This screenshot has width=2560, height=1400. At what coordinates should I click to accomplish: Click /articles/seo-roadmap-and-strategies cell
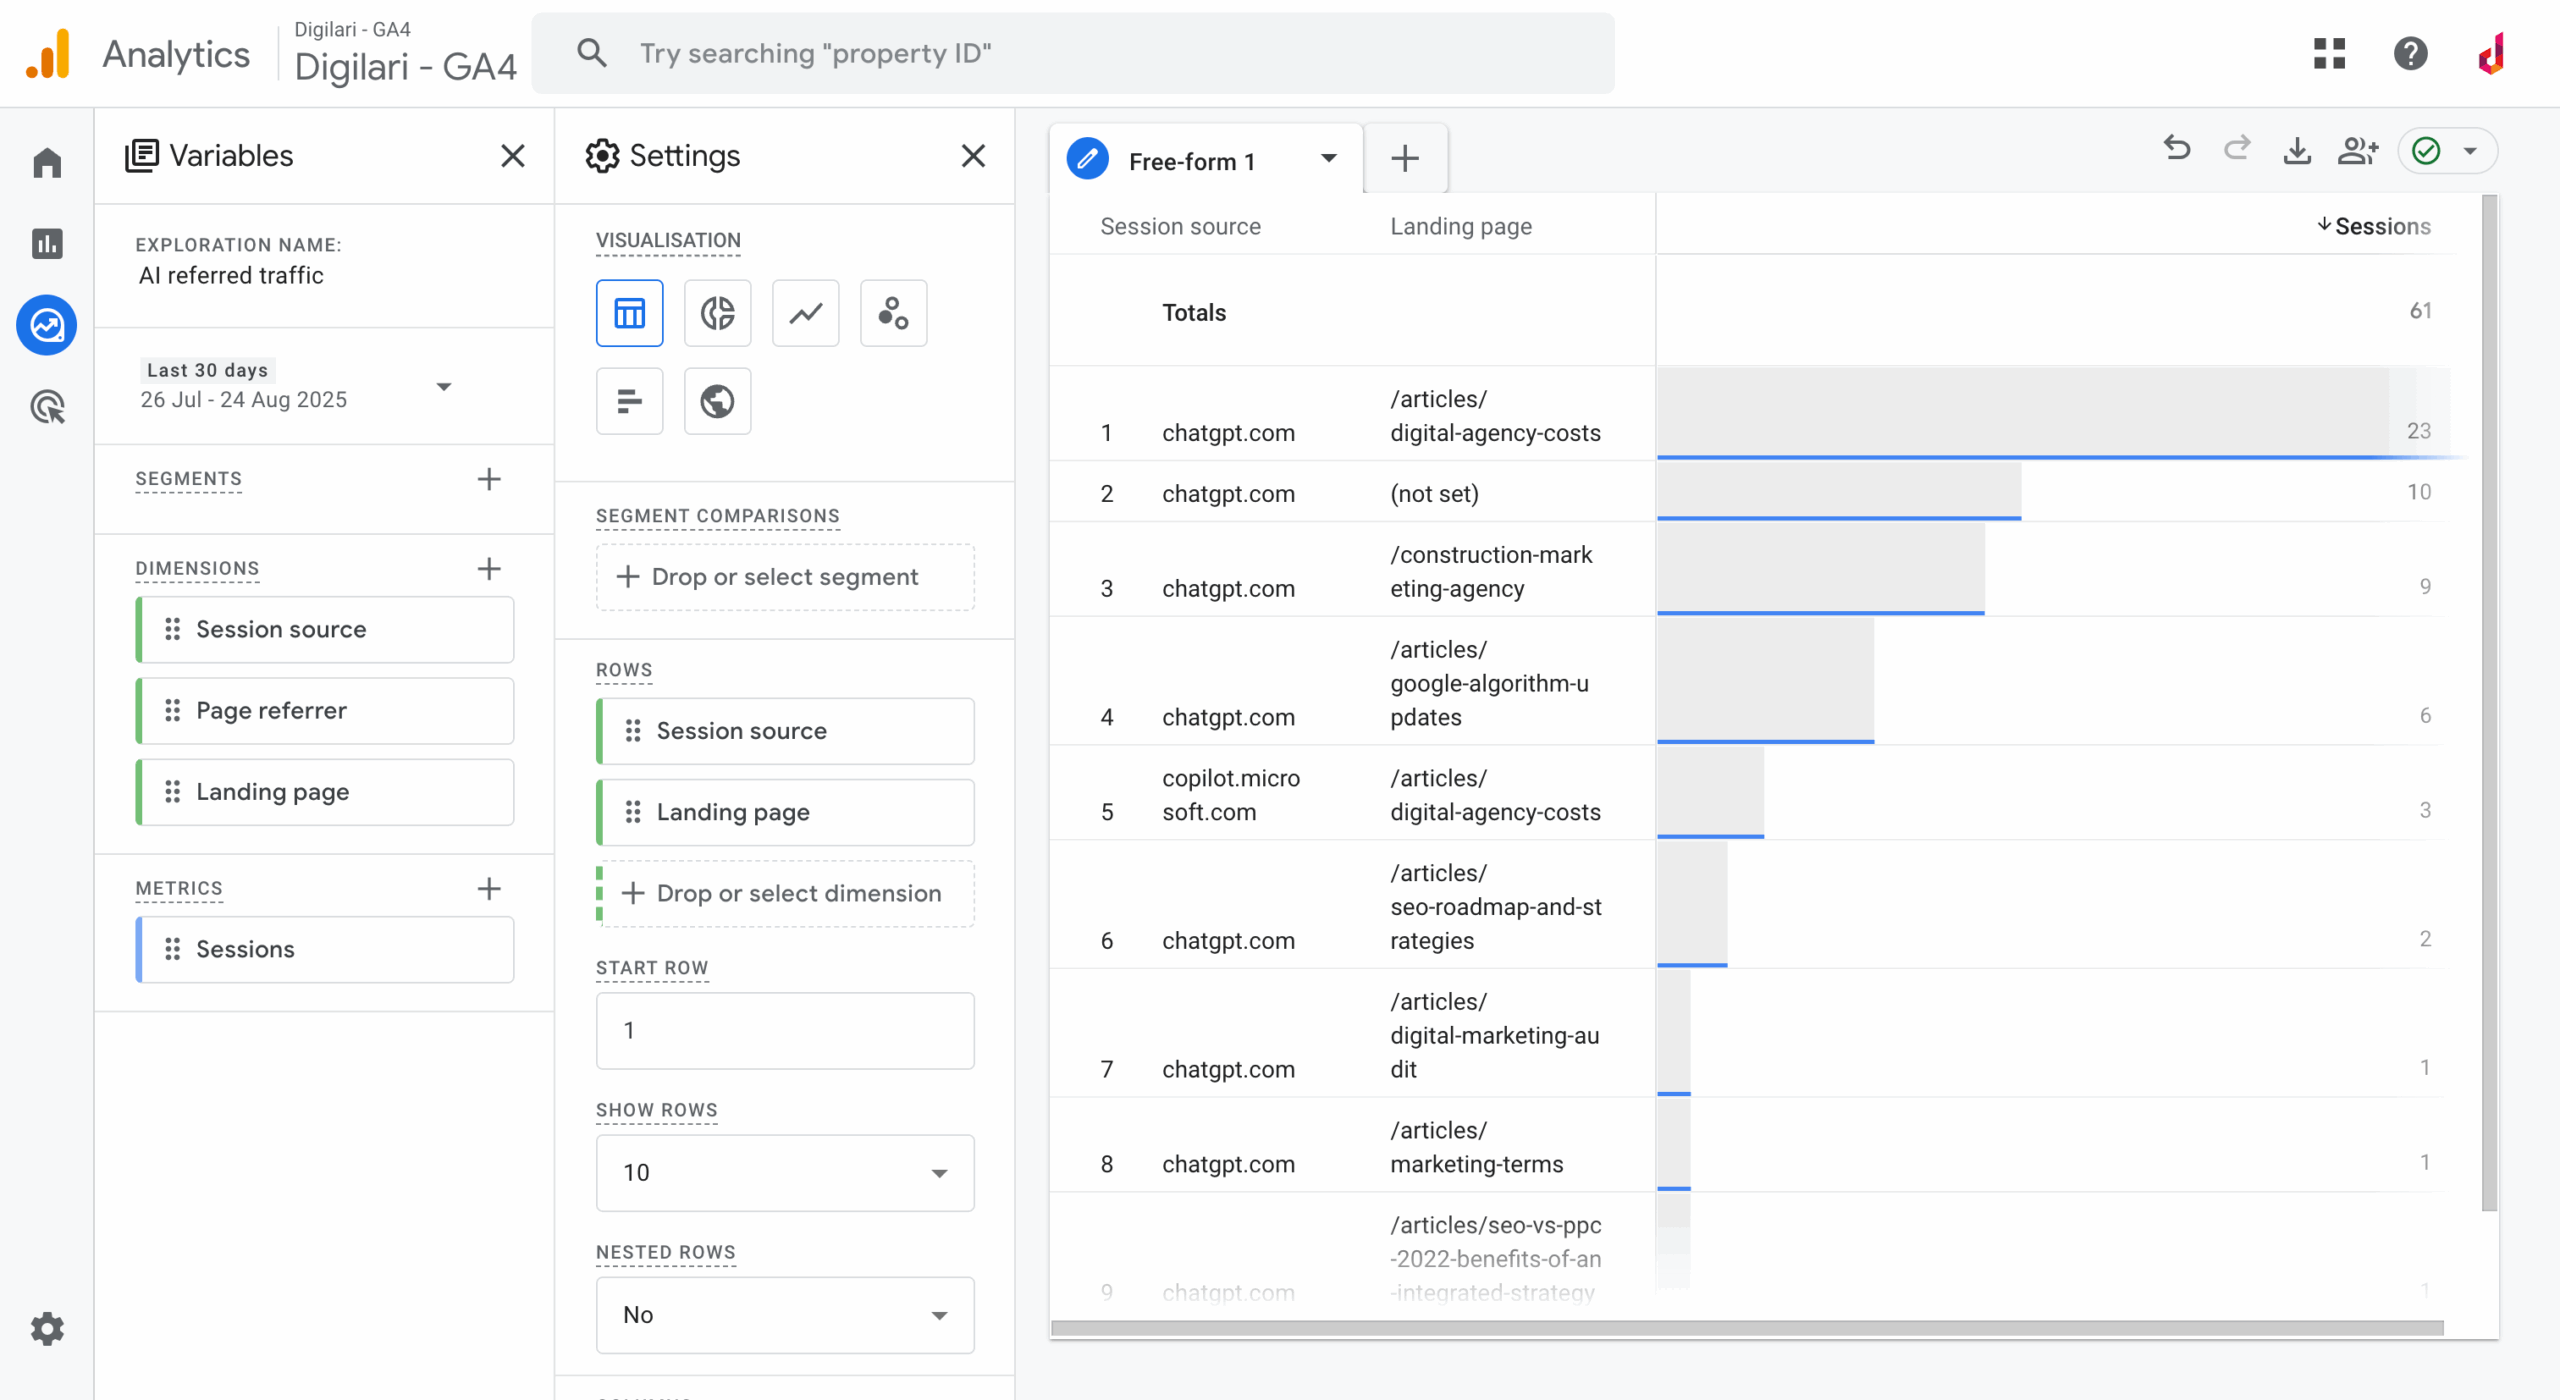click(x=1495, y=907)
